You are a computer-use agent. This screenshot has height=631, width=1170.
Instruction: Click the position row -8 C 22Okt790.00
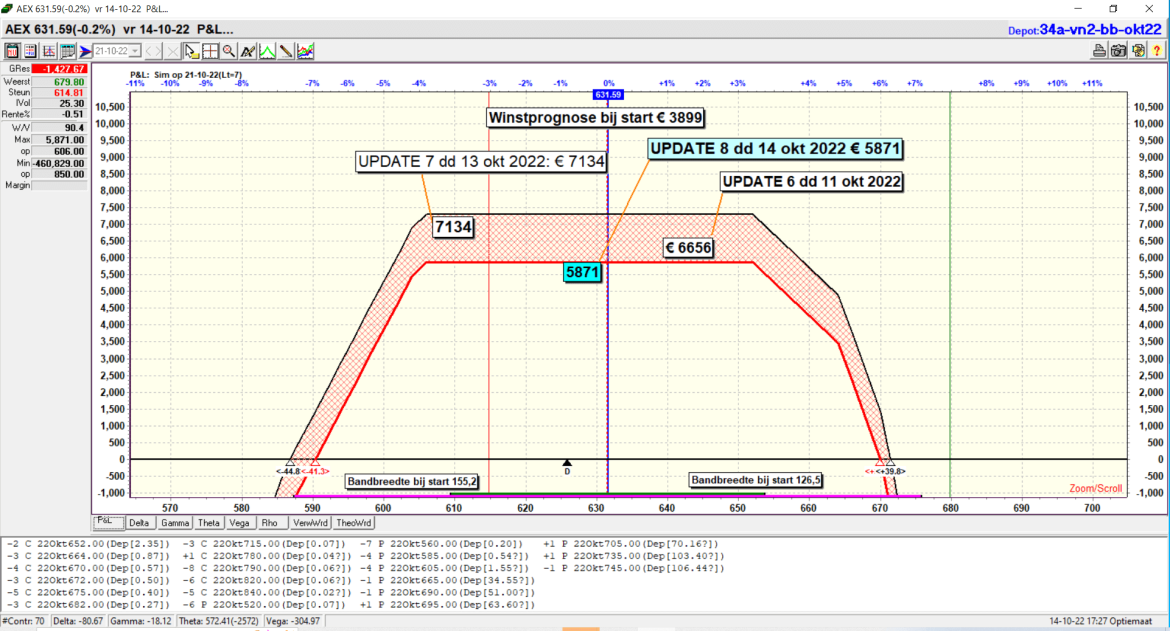[x=266, y=568]
